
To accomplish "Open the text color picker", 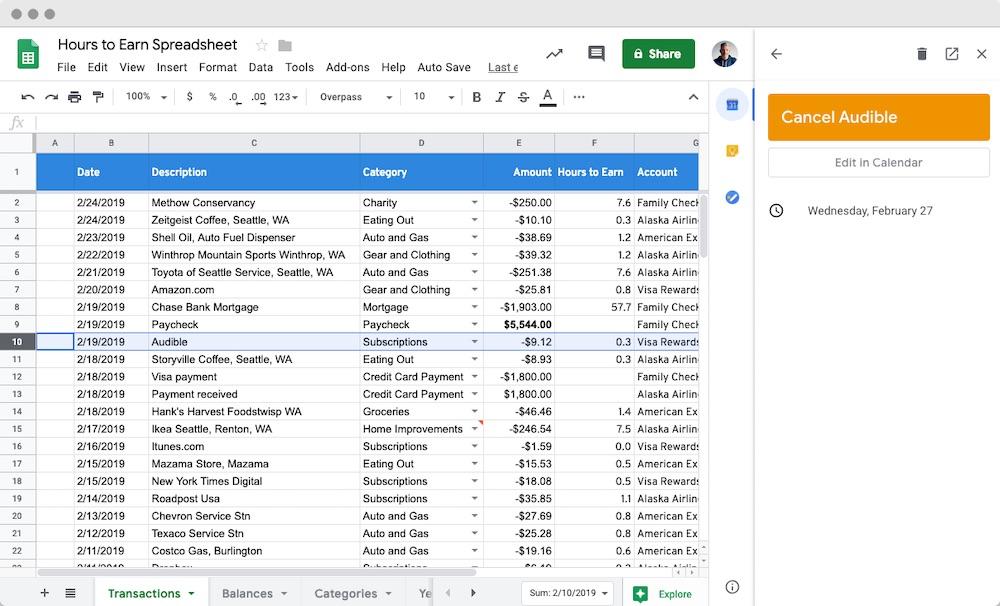I will (547, 97).
